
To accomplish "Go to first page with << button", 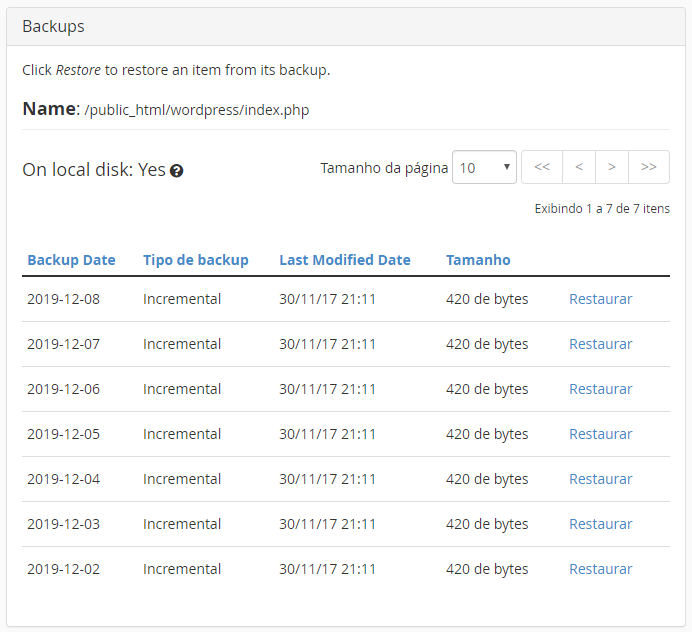I will pos(542,167).
